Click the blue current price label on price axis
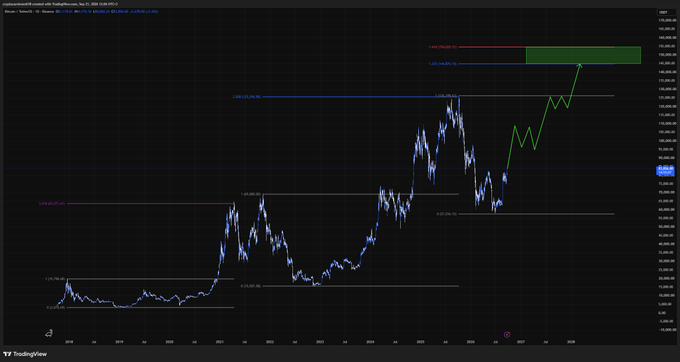 click(665, 170)
